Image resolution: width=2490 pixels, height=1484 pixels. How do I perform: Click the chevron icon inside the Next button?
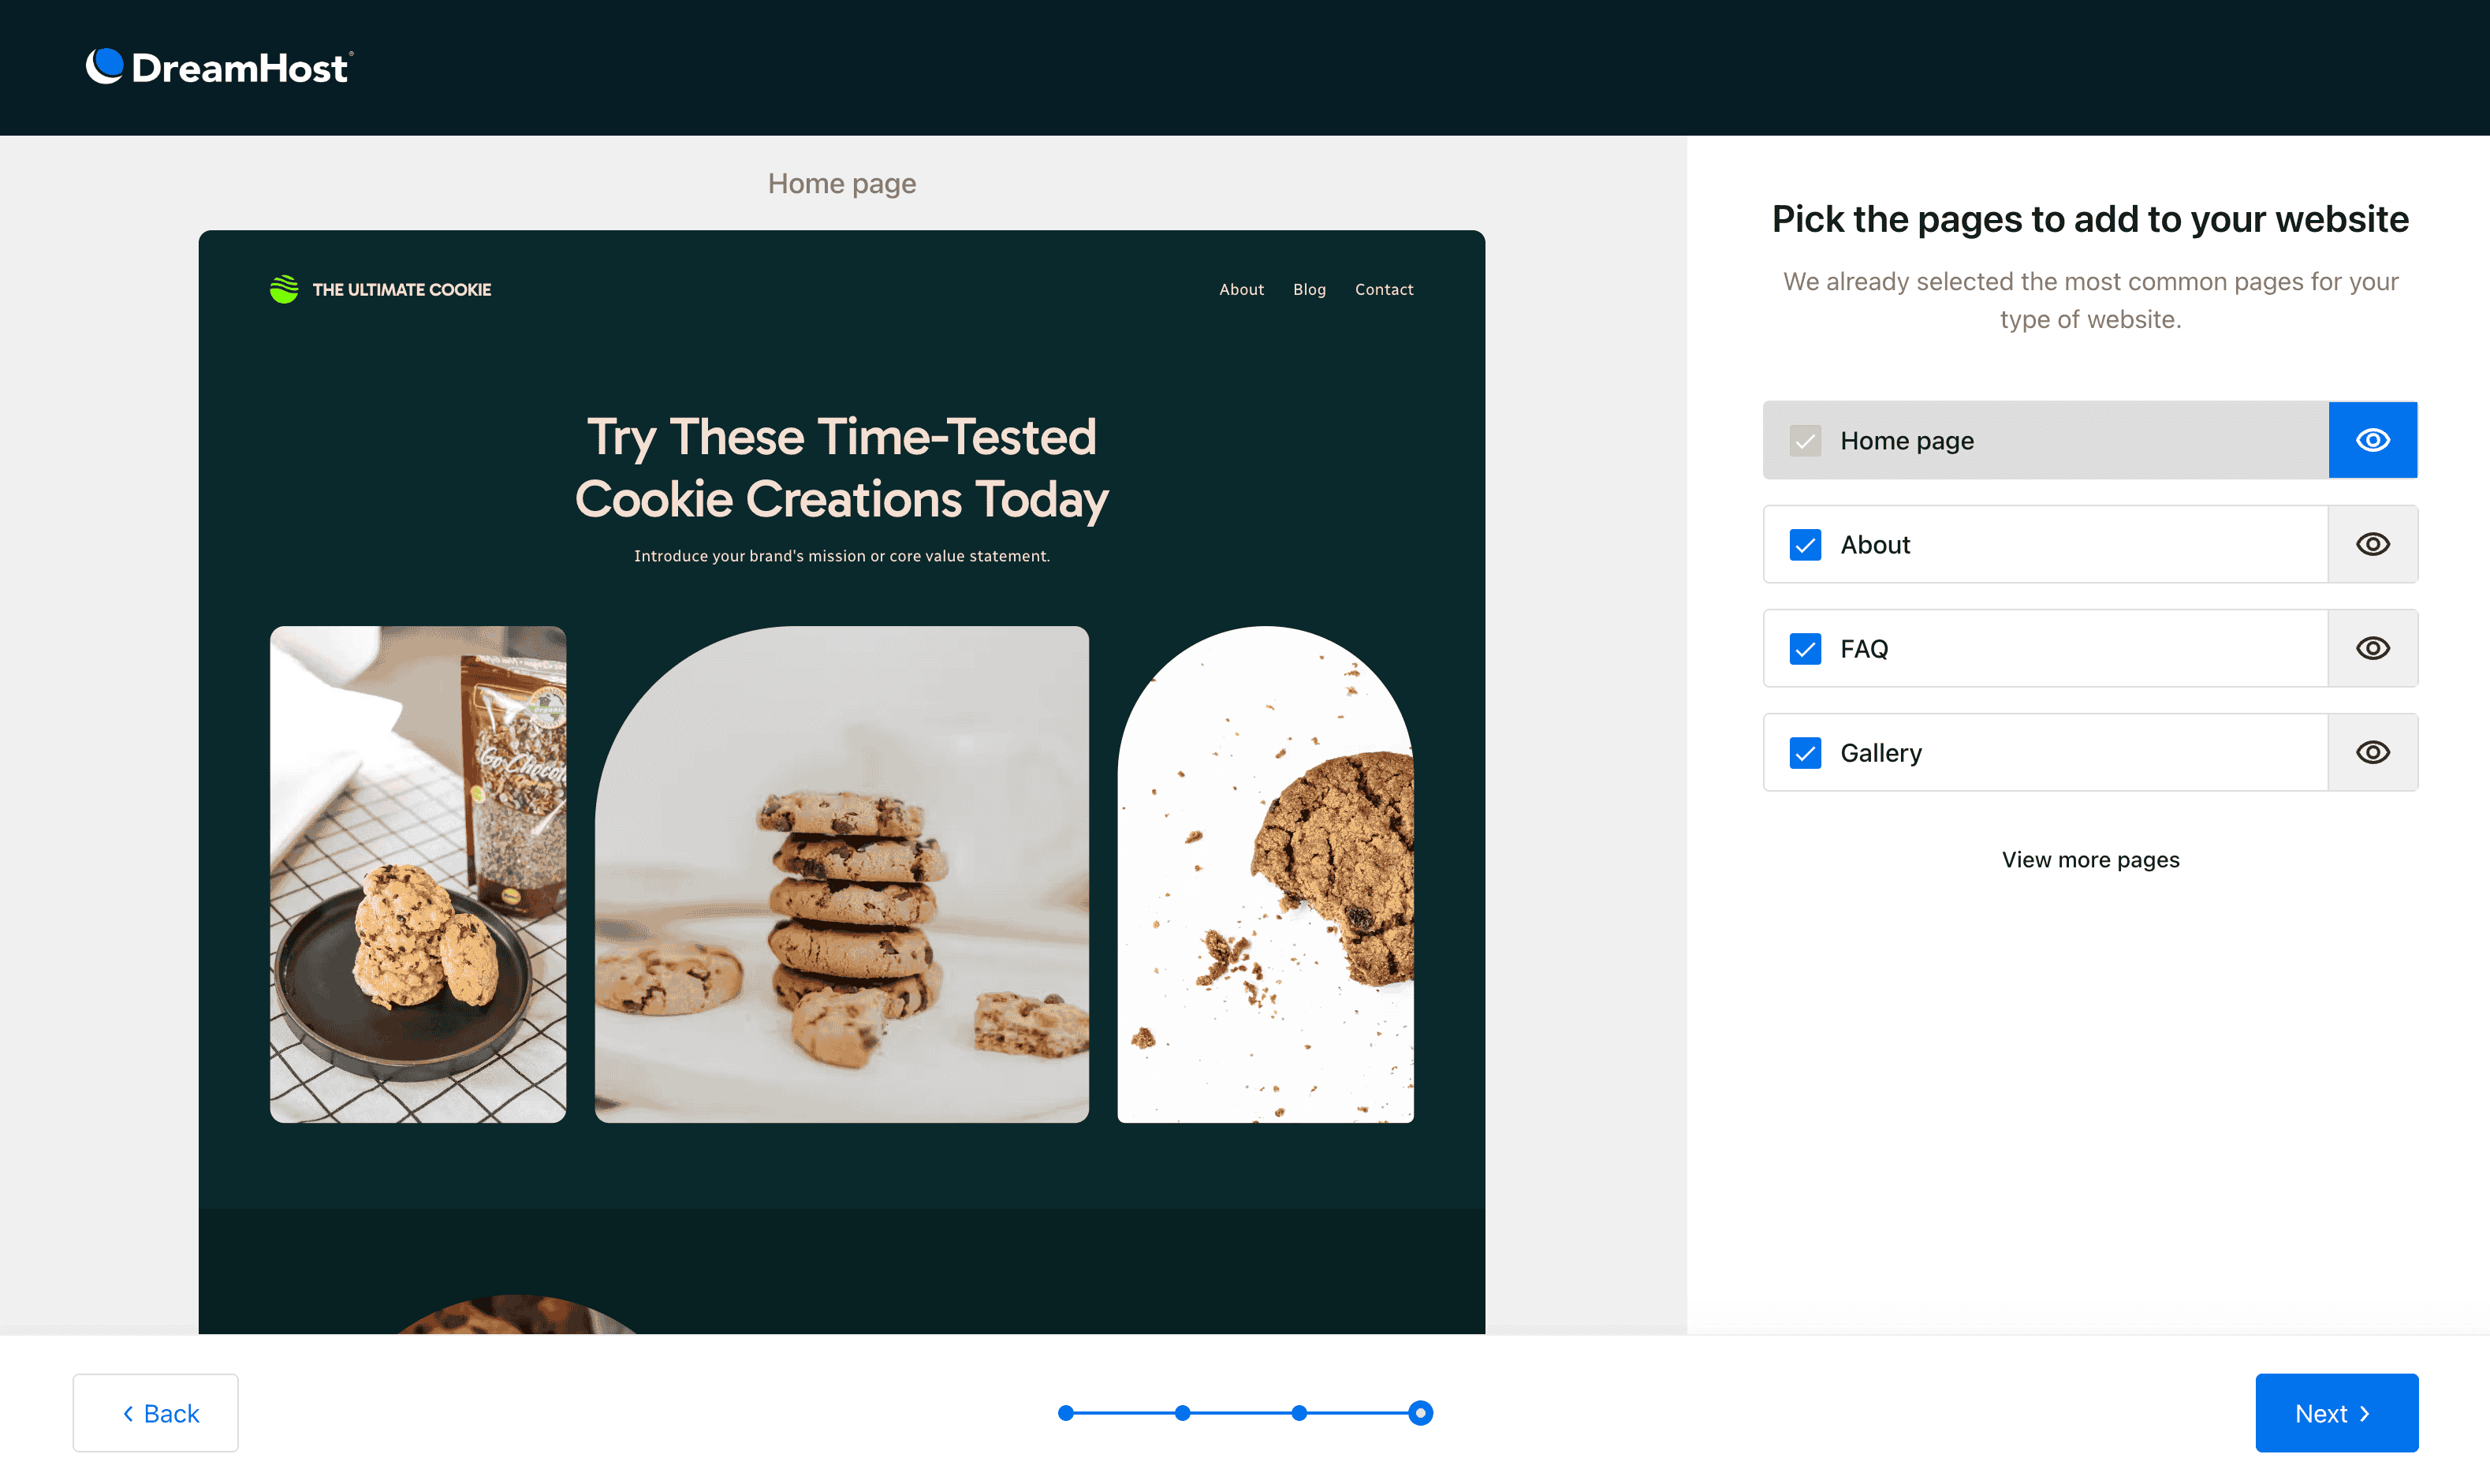2365,1413
